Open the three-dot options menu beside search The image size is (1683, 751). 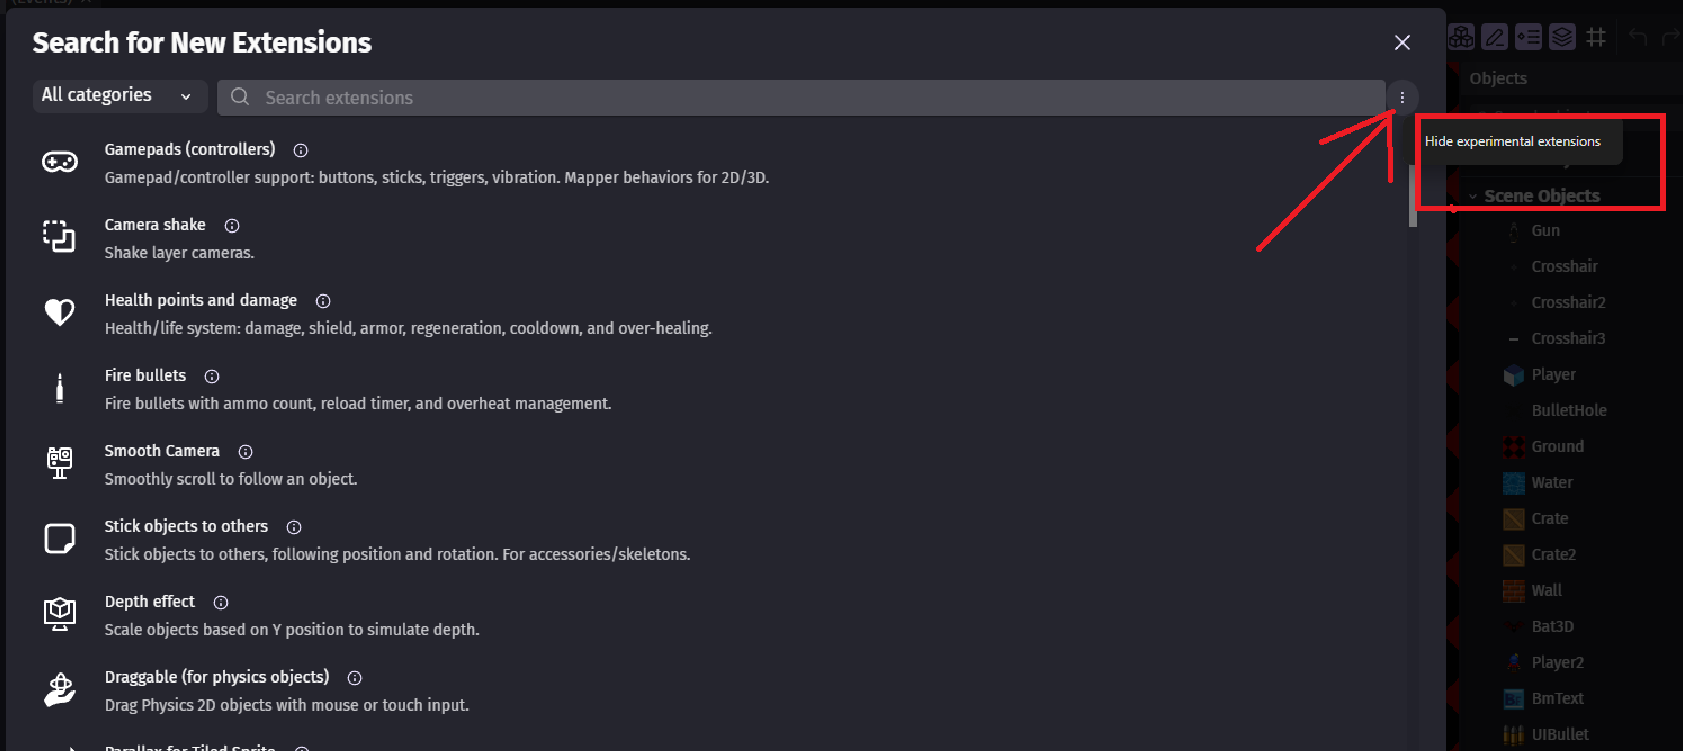tap(1402, 97)
